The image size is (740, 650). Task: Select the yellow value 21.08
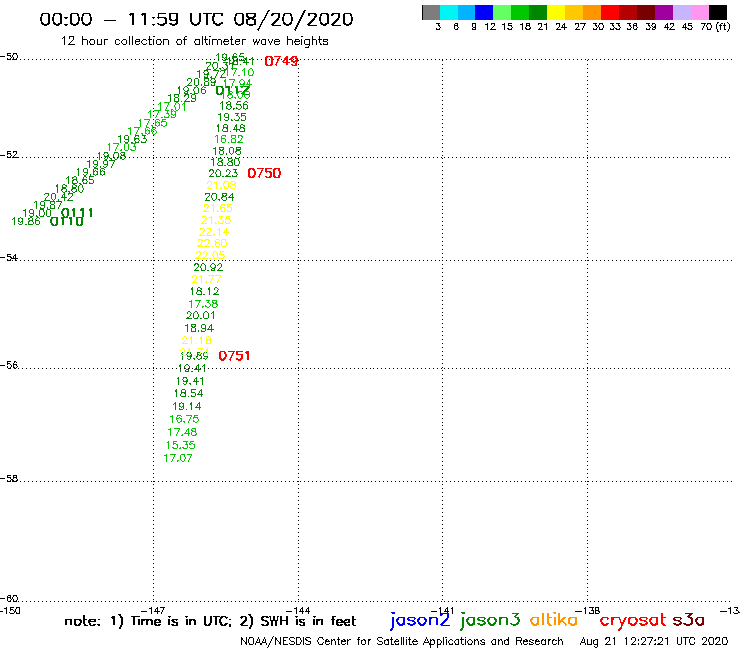click(221, 185)
